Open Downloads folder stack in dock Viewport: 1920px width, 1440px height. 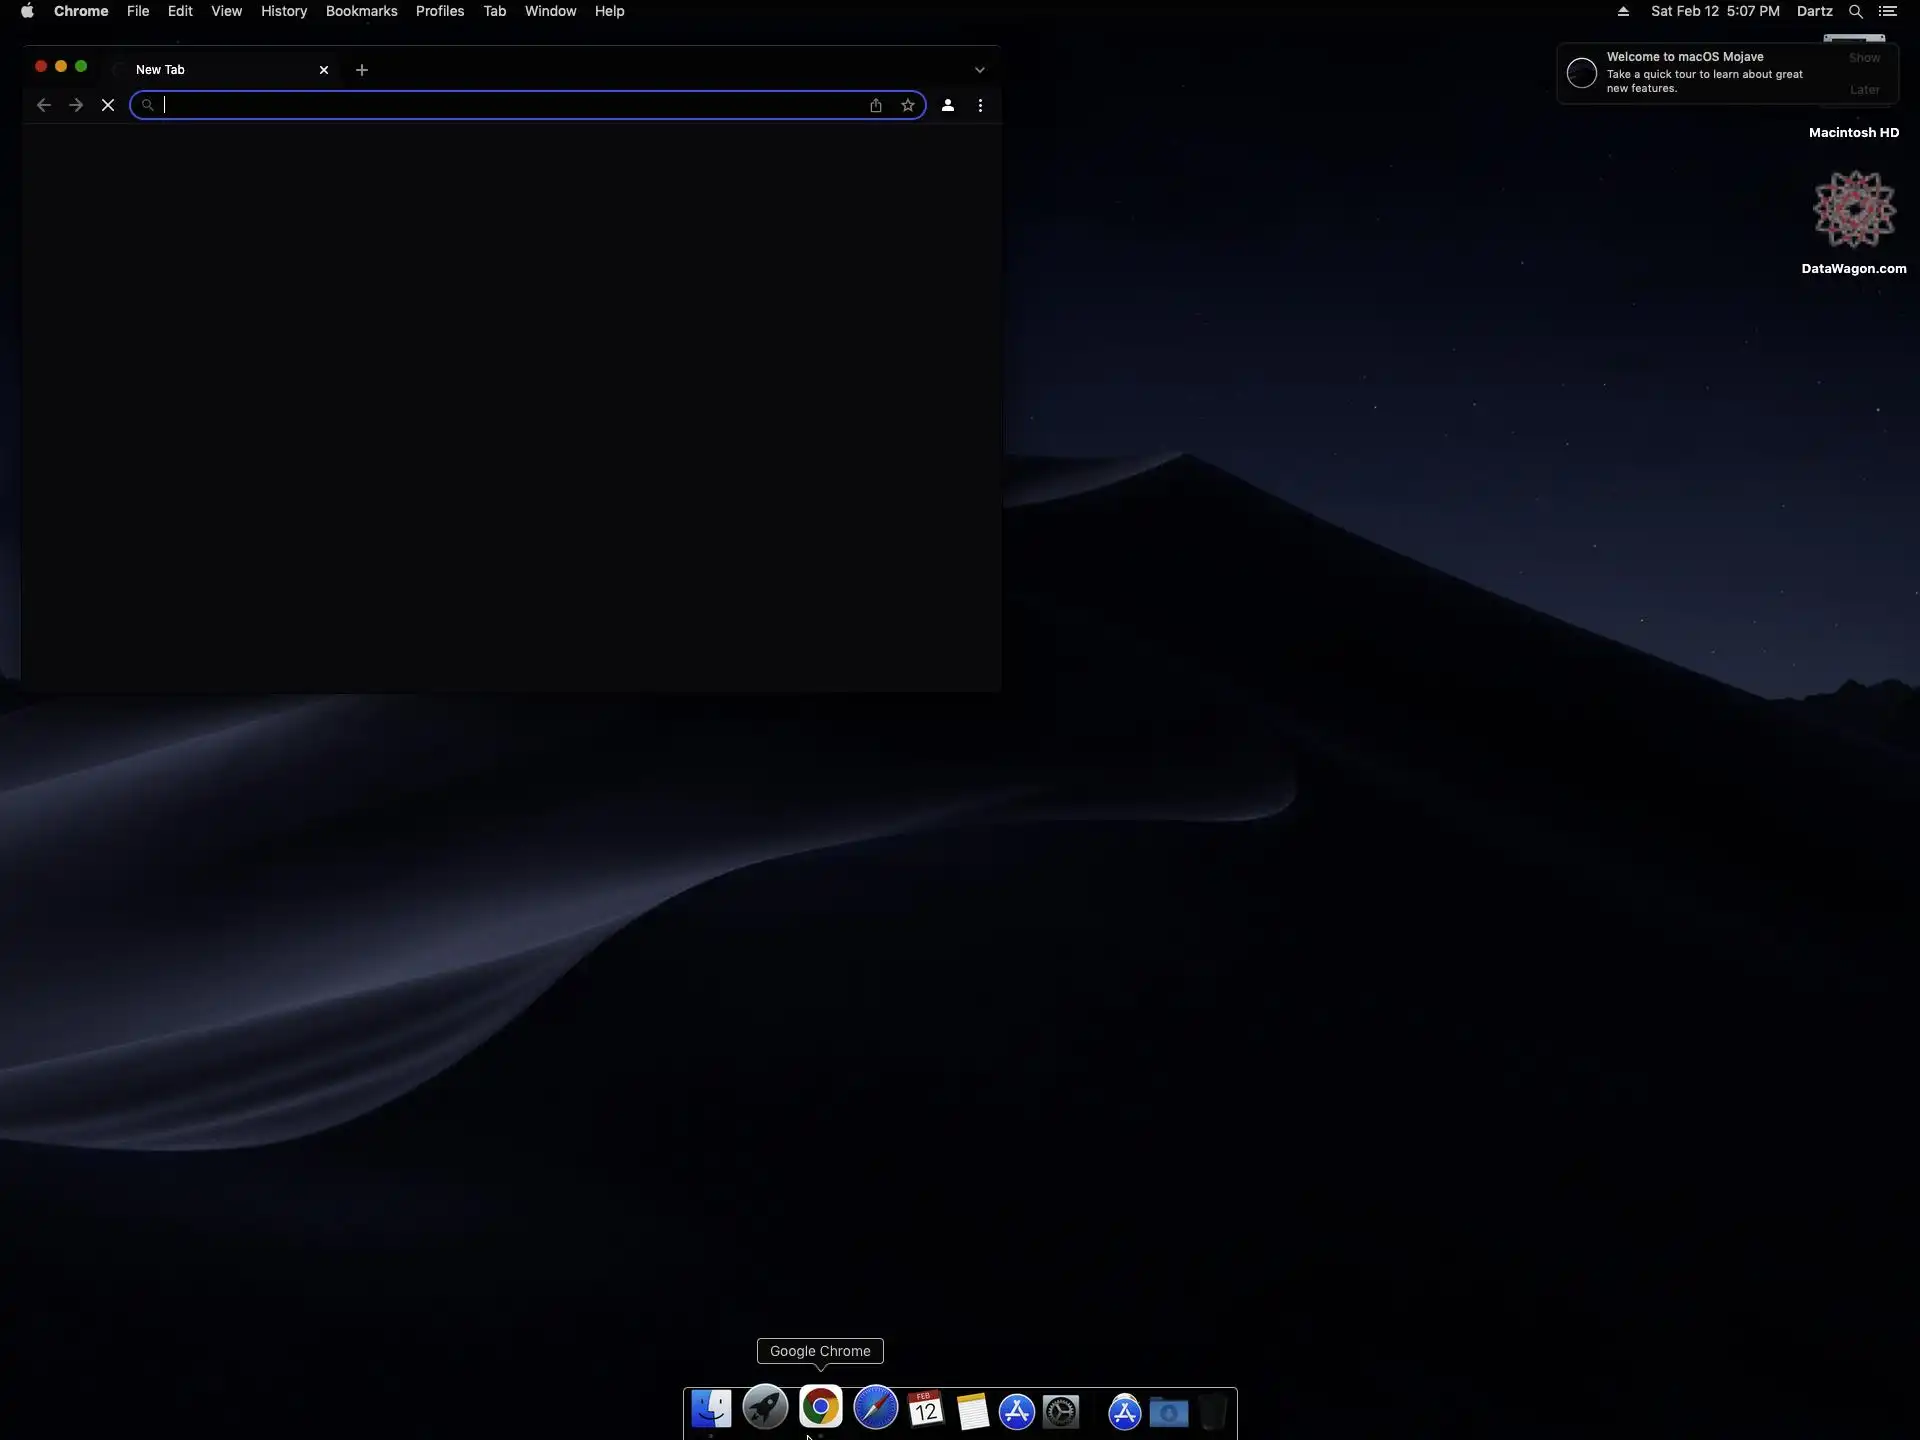click(1168, 1412)
